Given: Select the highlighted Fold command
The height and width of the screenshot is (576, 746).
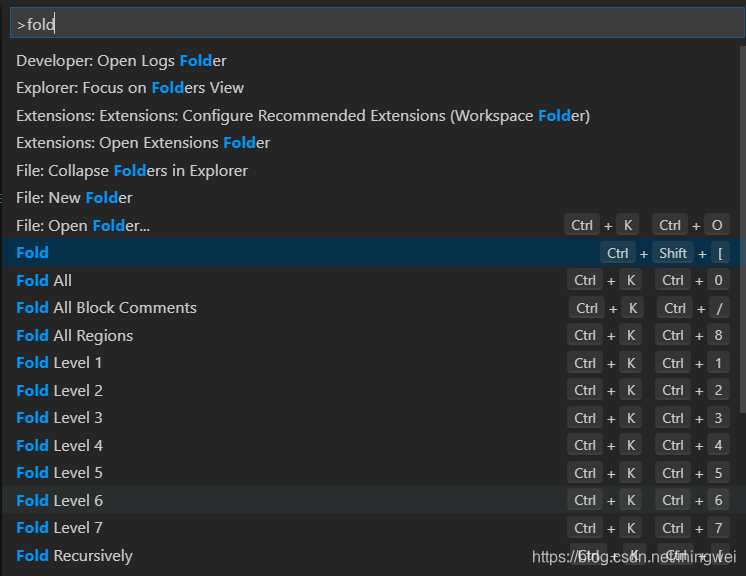Looking at the screenshot, I should click(x=371, y=253).
